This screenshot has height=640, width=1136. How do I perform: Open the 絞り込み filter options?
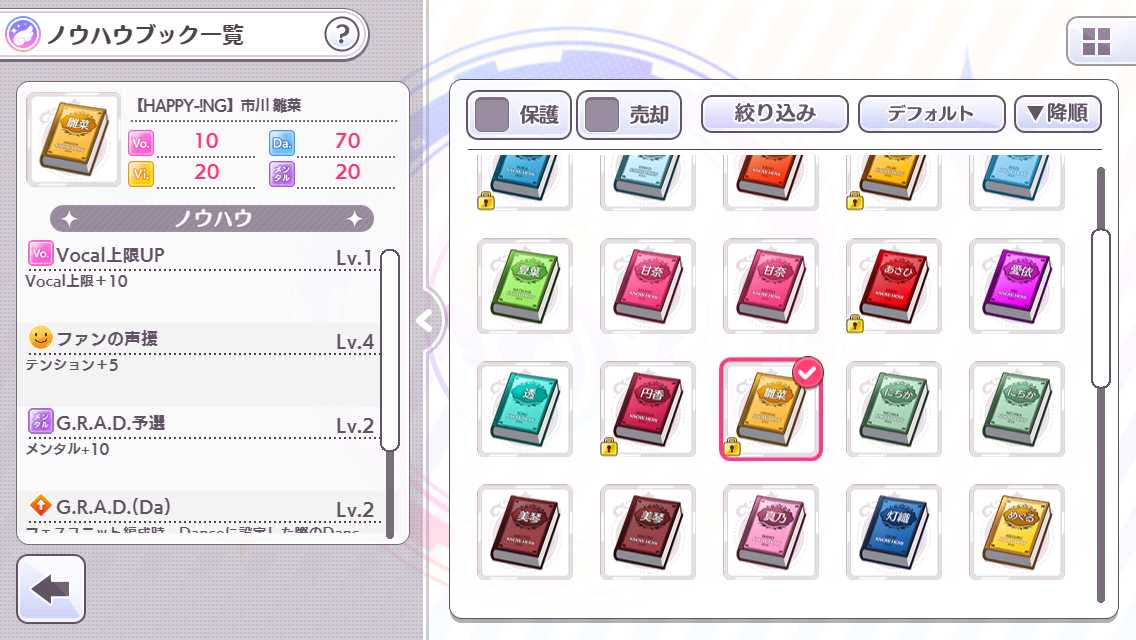coord(774,114)
